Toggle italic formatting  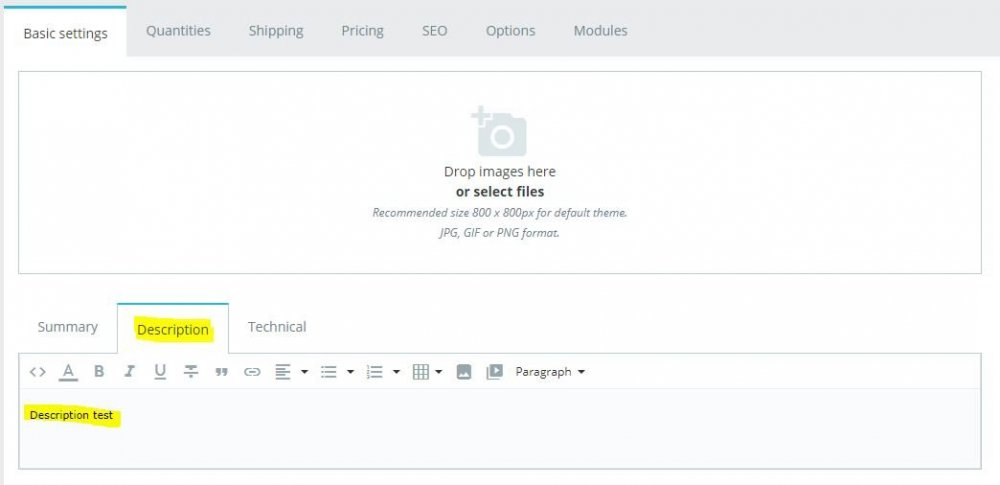pyautogui.click(x=129, y=371)
